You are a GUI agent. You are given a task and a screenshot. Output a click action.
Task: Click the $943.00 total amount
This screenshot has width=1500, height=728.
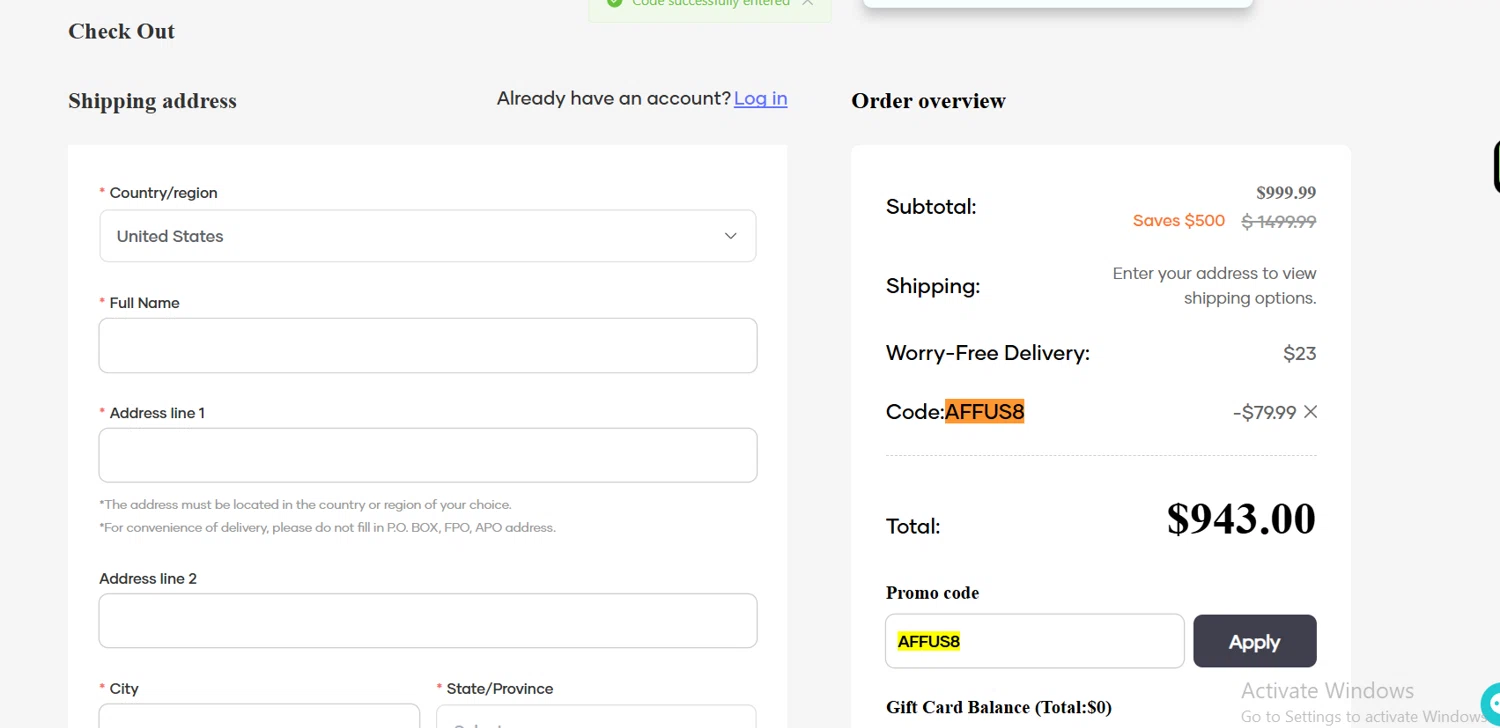pos(1241,519)
